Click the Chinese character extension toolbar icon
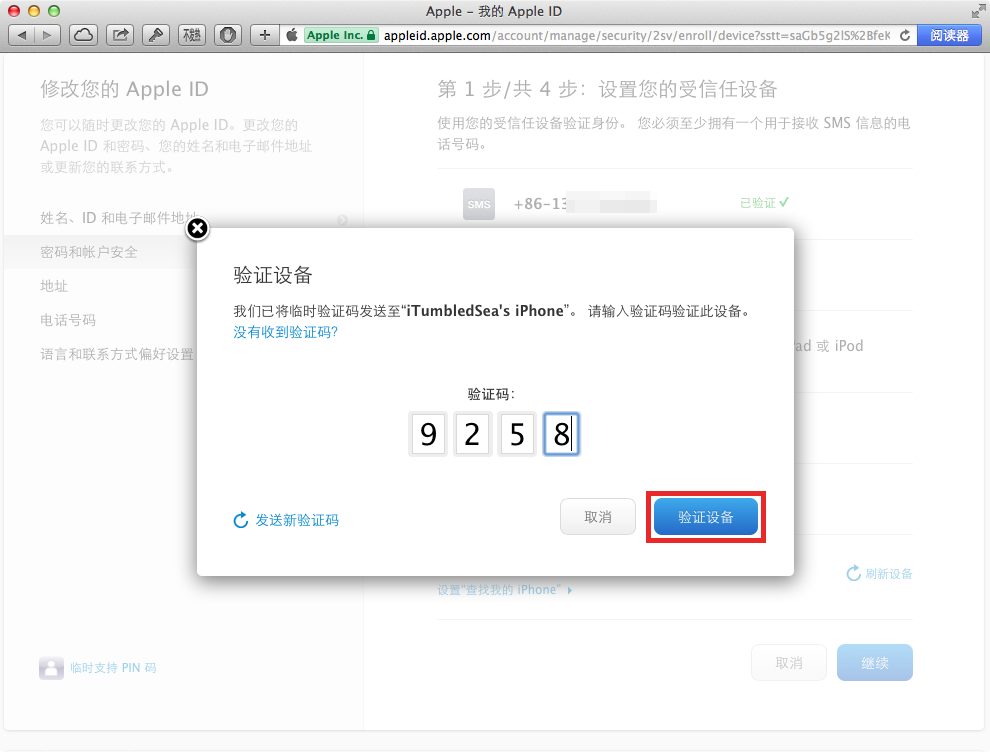990x752 pixels. click(x=192, y=35)
